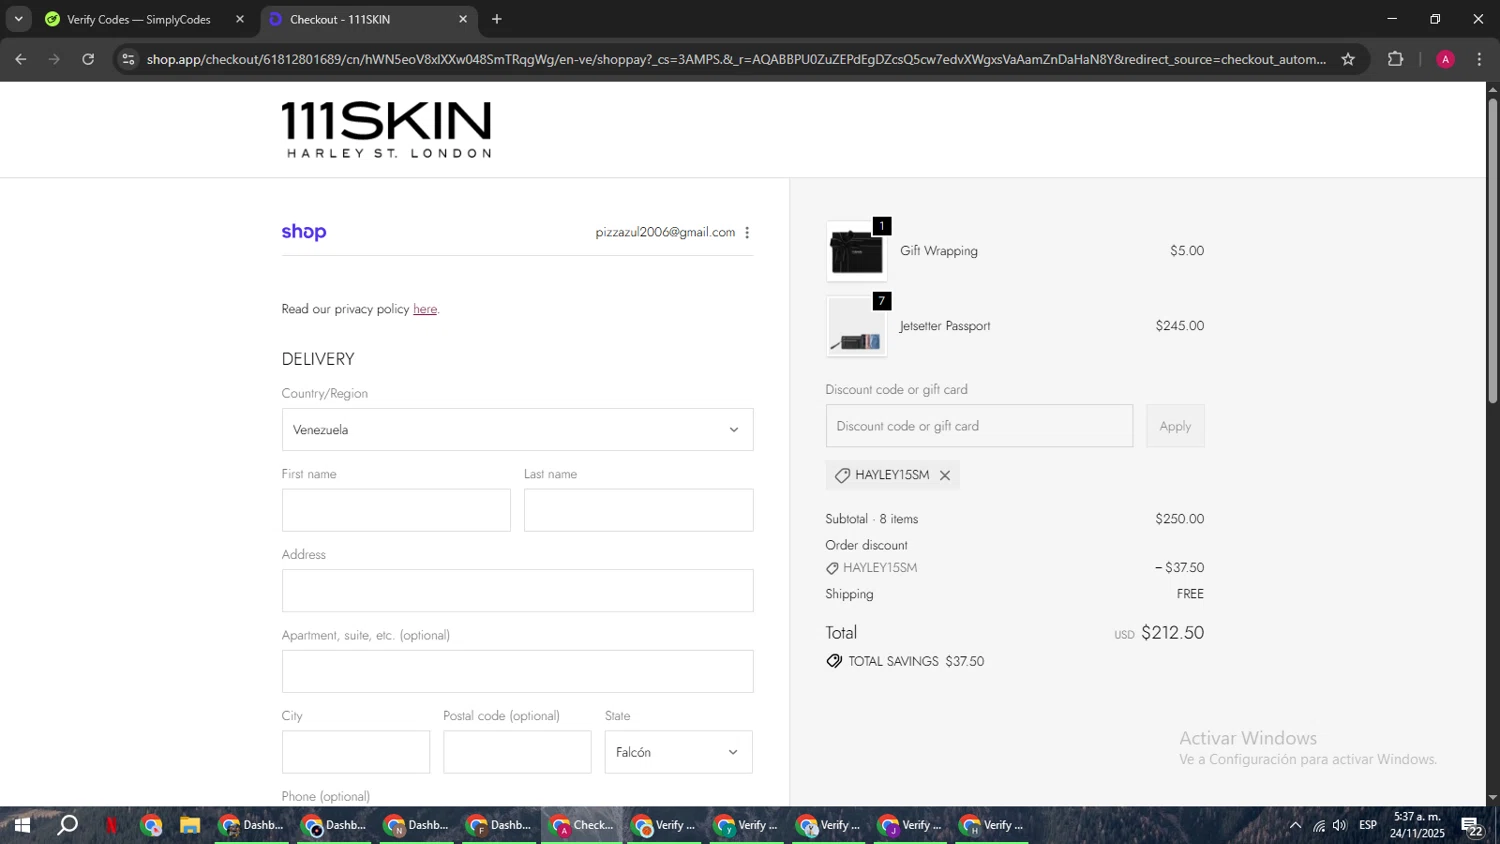
Task: Reload the checkout page
Action: 88,59
